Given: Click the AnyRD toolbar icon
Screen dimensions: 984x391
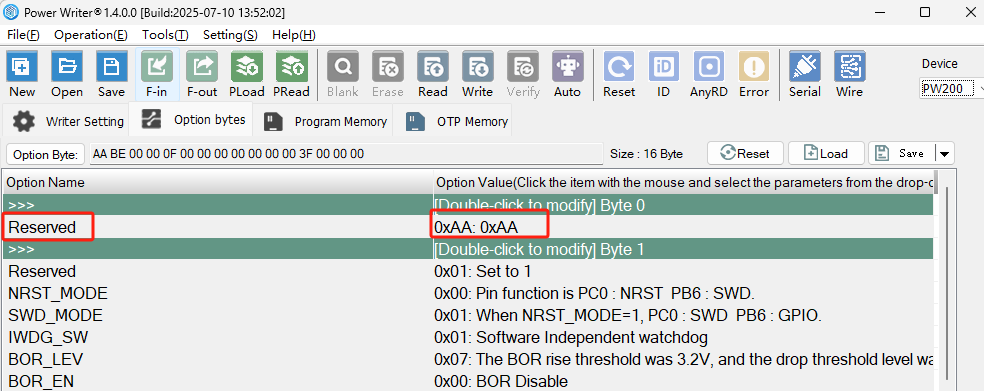Looking at the screenshot, I should click(709, 66).
